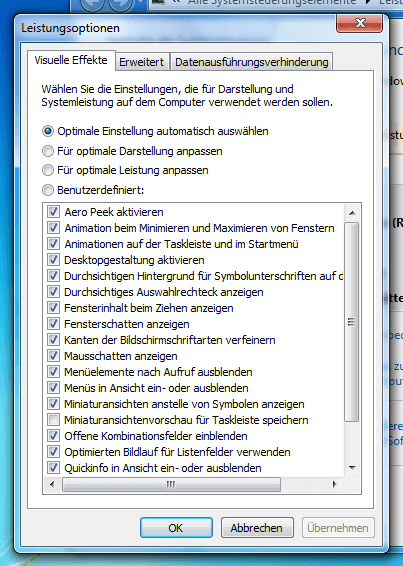Uncheck Aero Peek aktivieren
The height and width of the screenshot is (566, 403).
(x=53, y=212)
